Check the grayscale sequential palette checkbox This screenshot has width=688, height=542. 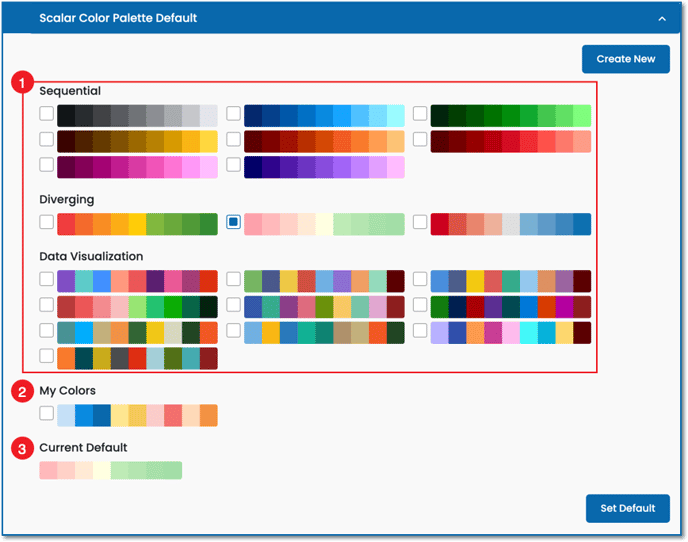(47, 113)
